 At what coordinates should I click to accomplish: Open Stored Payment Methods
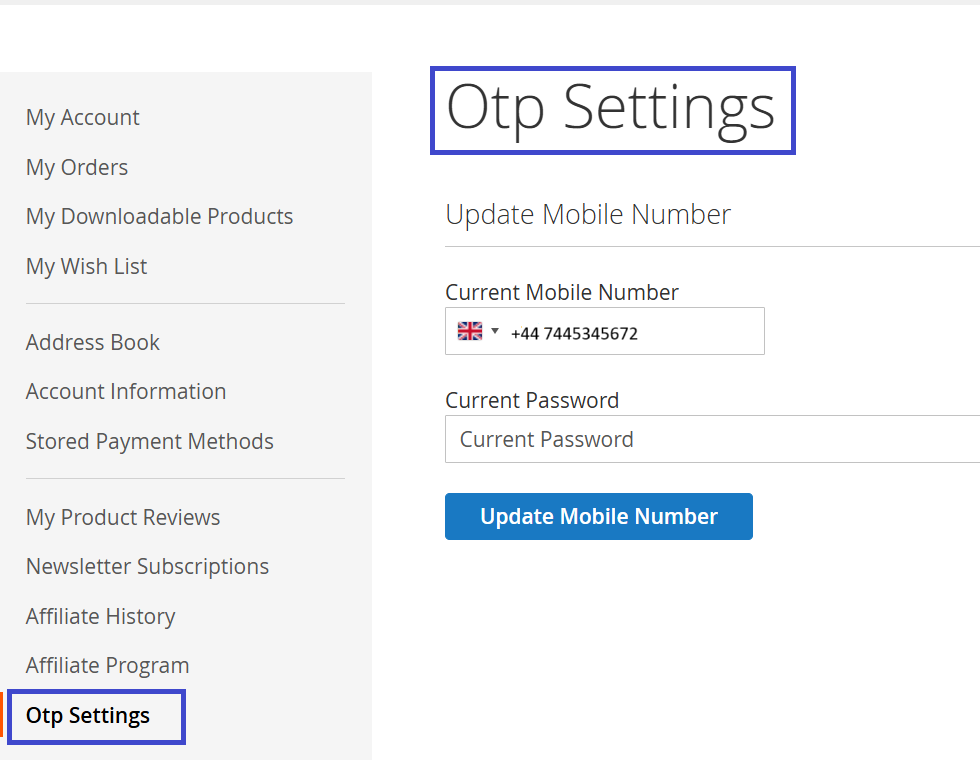point(150,441)
